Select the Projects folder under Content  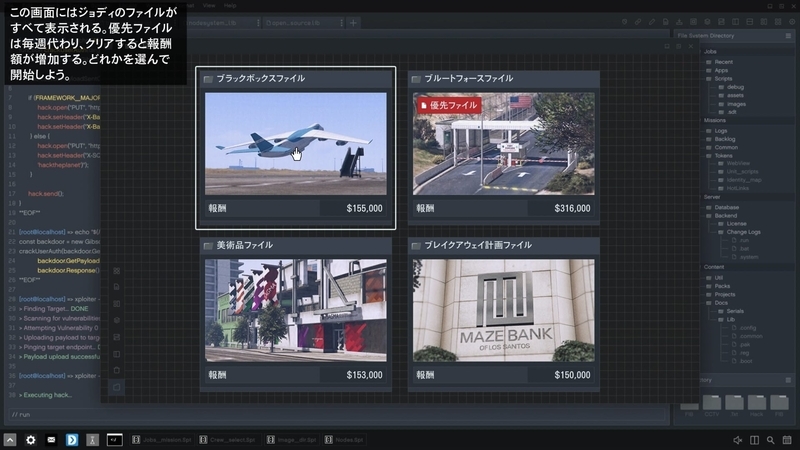tap(720, 294)
